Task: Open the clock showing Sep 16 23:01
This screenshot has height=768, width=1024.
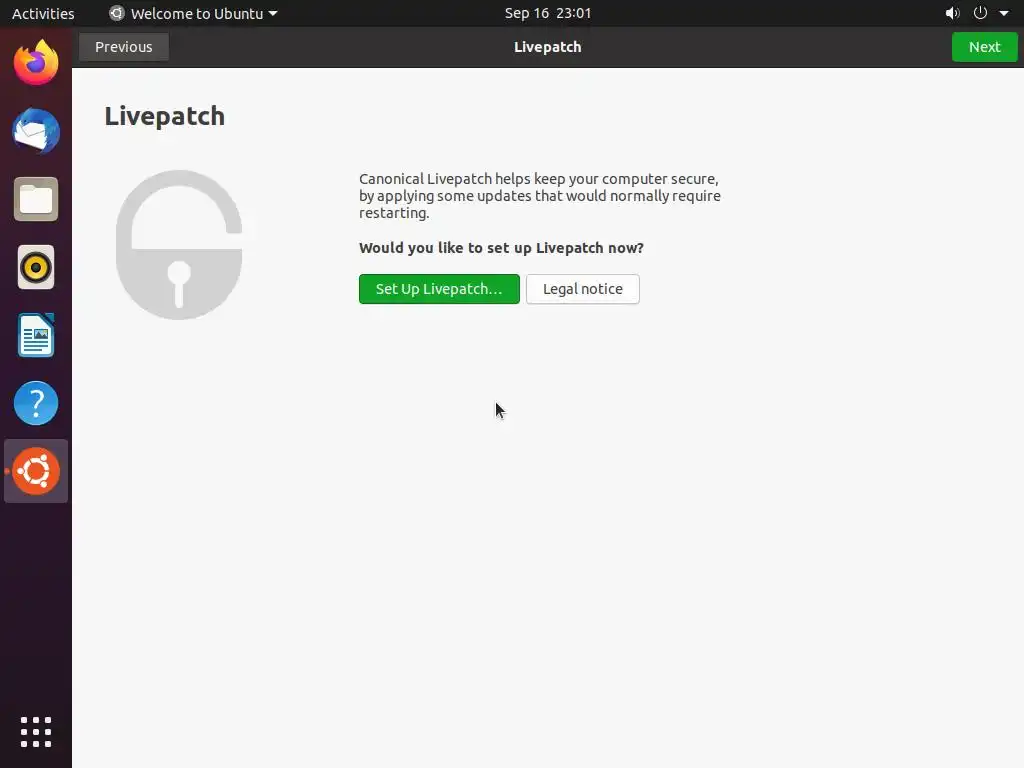Action: tap(547, 13)
